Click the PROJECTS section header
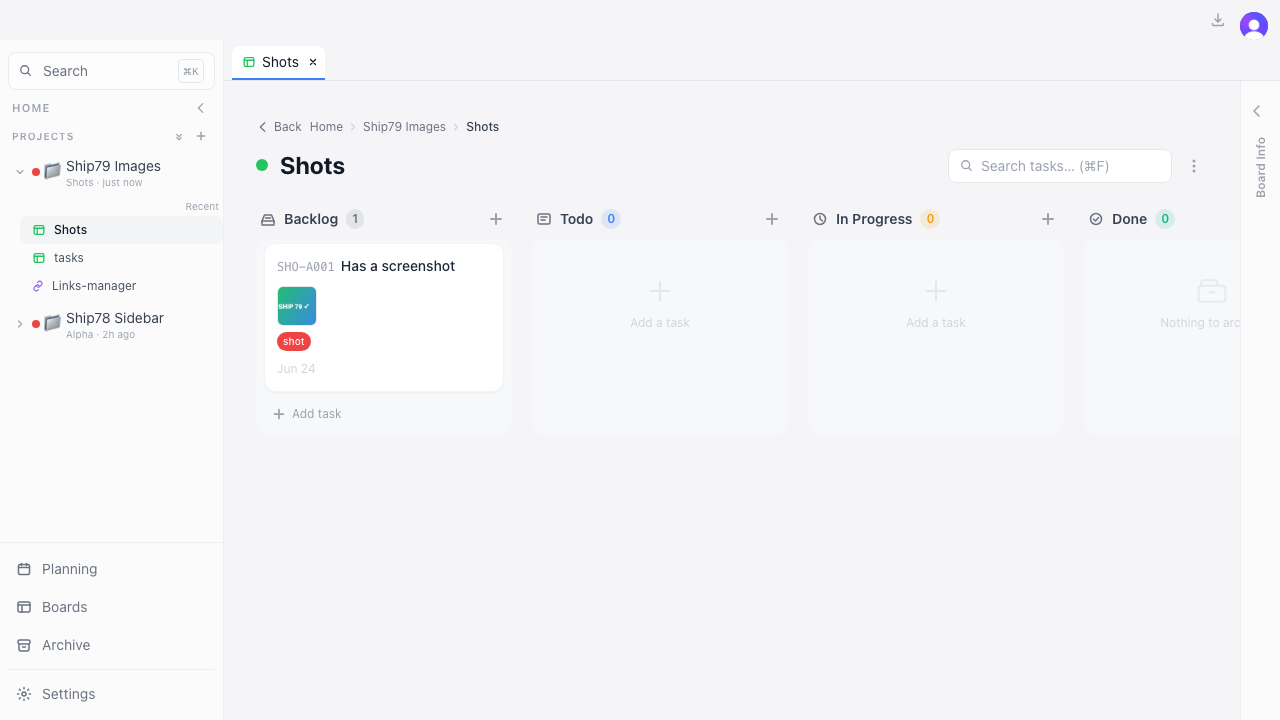1280x720 pixels. [43, 137]
